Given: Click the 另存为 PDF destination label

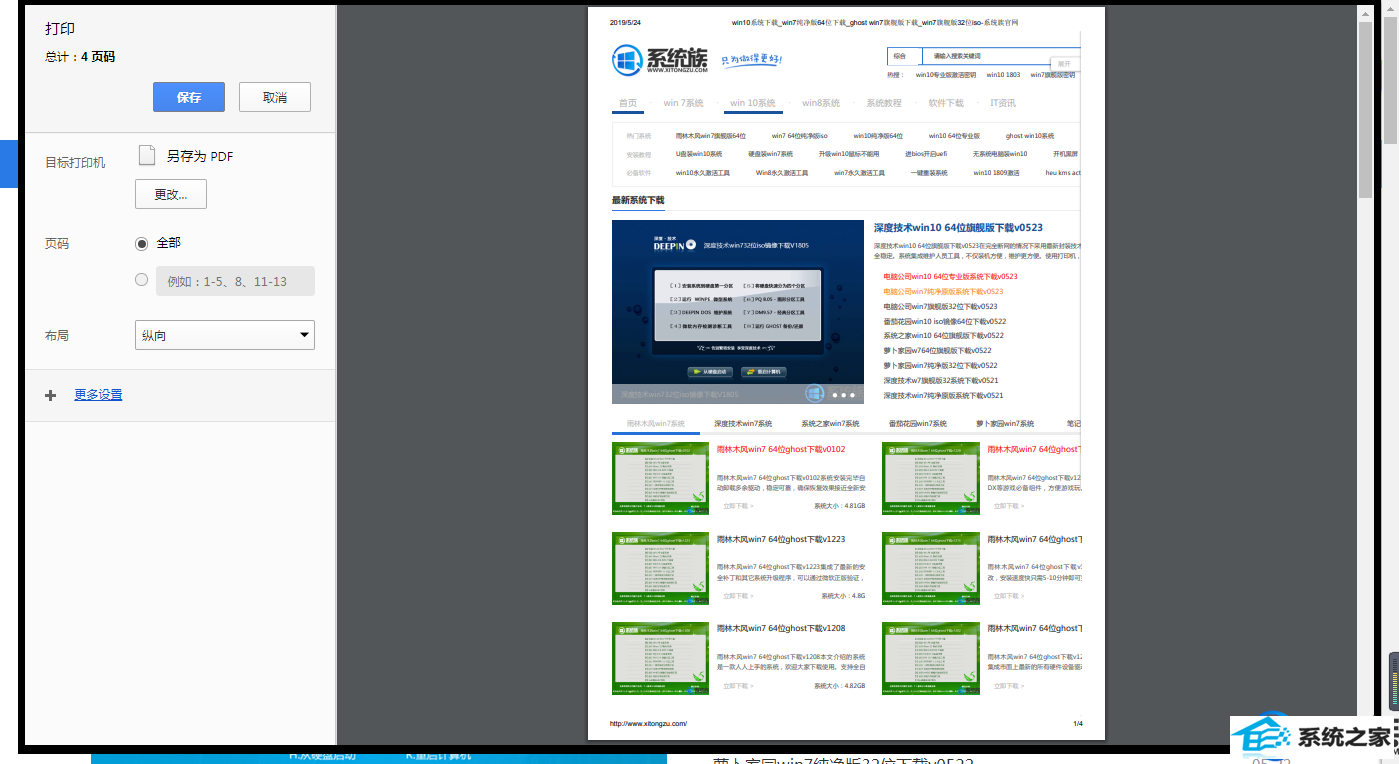Looking at the screenshot, I should (200, 156).
